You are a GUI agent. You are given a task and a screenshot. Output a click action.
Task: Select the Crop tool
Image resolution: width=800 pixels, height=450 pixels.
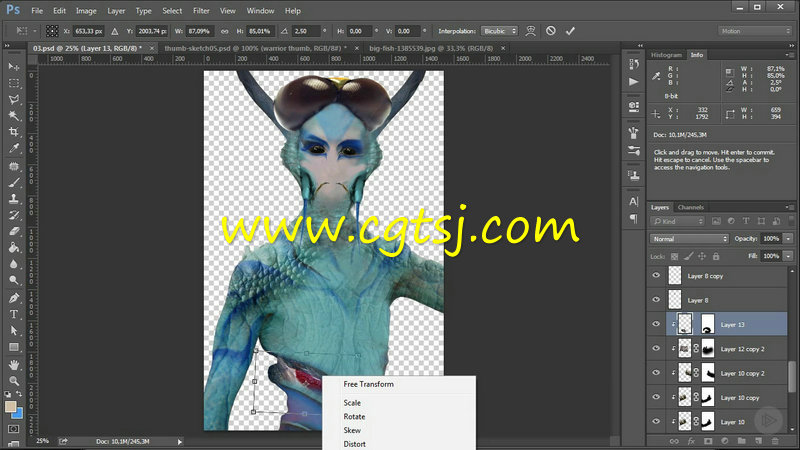coord(14,132)
